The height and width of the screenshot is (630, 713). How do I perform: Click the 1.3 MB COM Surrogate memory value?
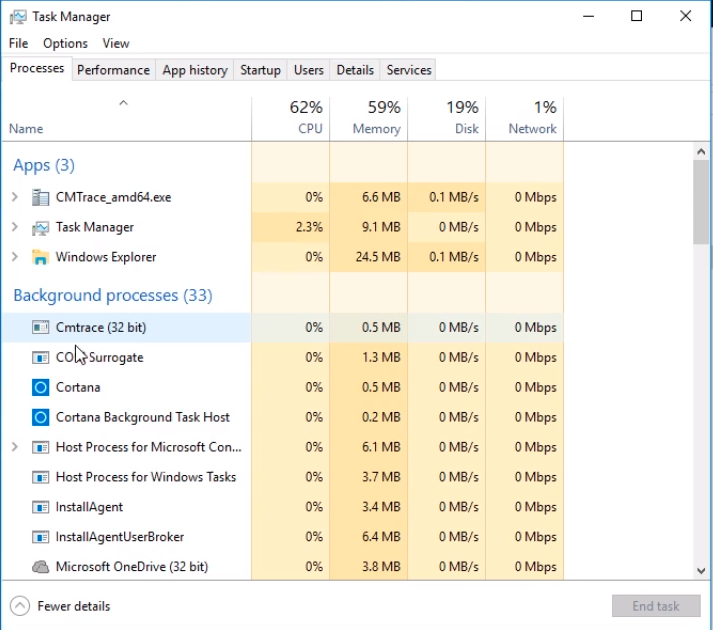pyautogui.click(x=381, y=357)
